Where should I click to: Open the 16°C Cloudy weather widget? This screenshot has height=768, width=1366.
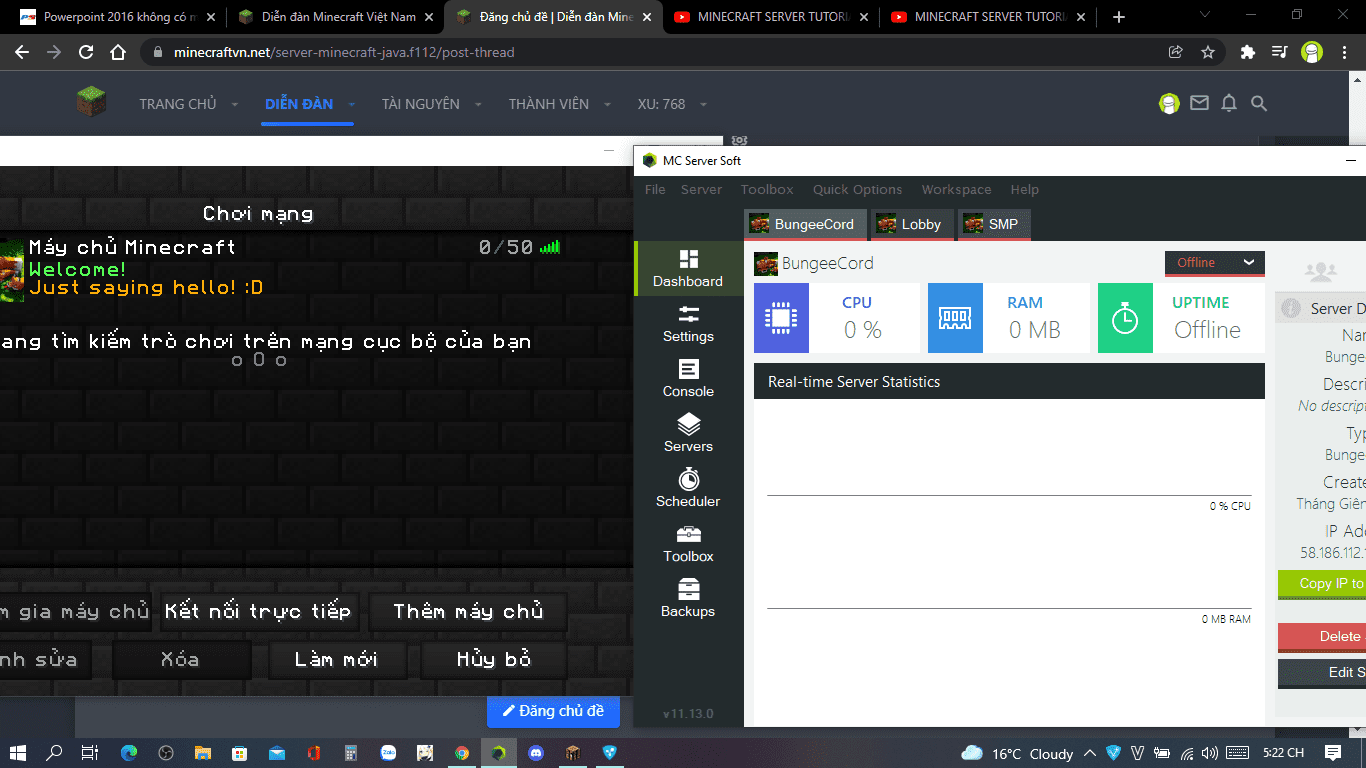[x=1017, y=753]
